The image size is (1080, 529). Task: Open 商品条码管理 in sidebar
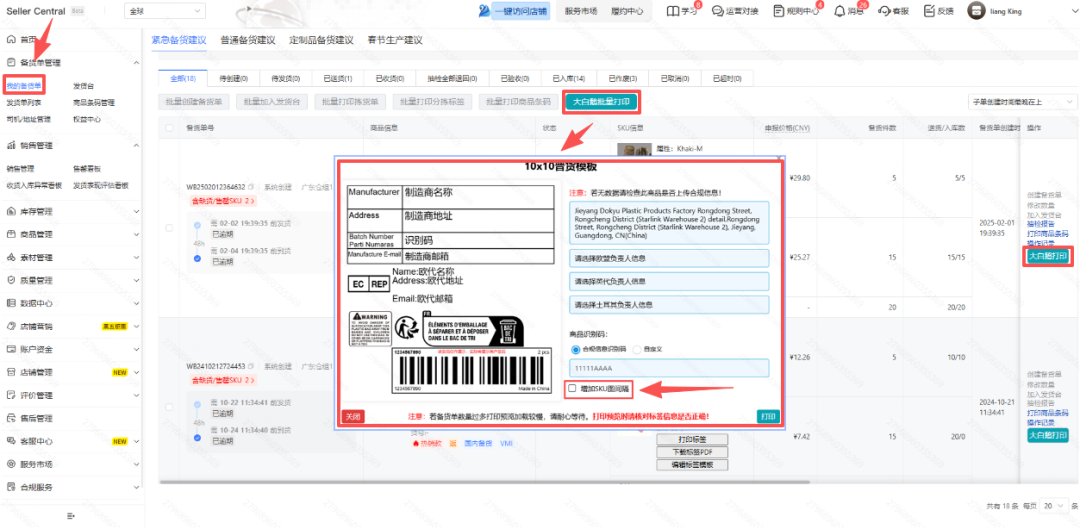tap(94, 103)
